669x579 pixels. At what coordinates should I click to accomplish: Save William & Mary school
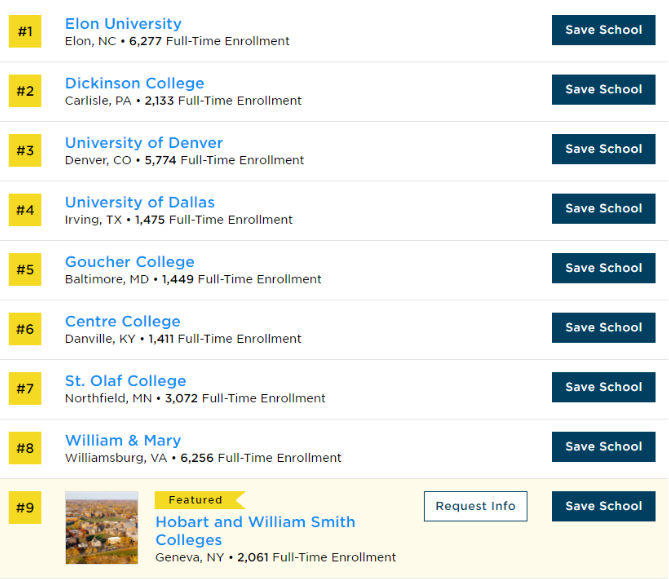point(603,446)
